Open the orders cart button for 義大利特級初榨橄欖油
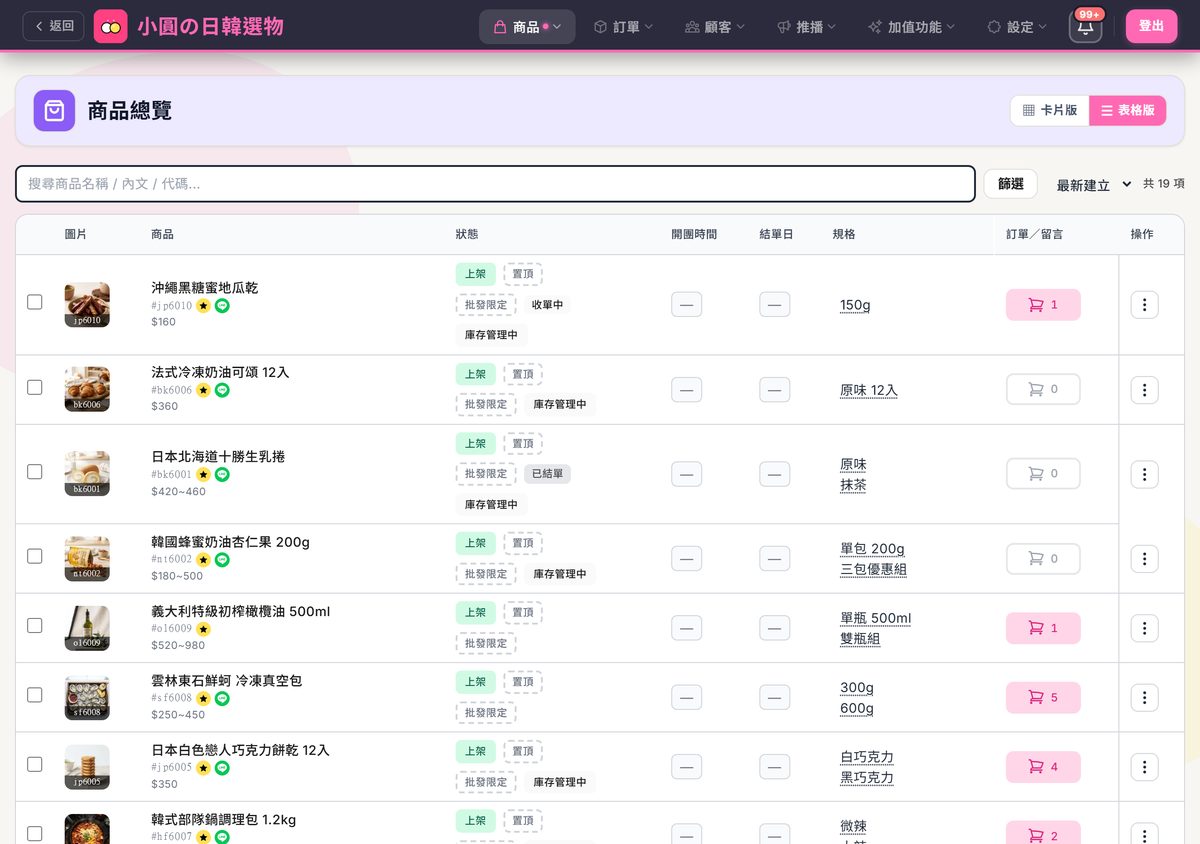Screen dimensions: 1200x844 (1043, 628)
